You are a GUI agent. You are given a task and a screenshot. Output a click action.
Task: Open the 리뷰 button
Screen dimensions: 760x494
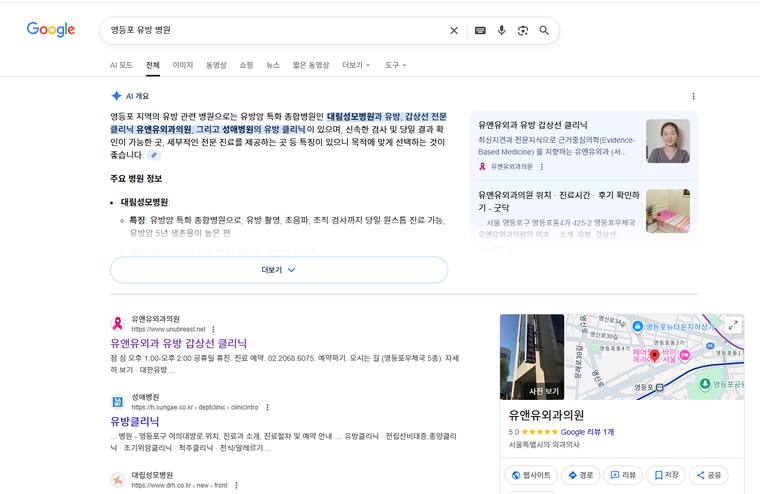[x=623, y=475]
